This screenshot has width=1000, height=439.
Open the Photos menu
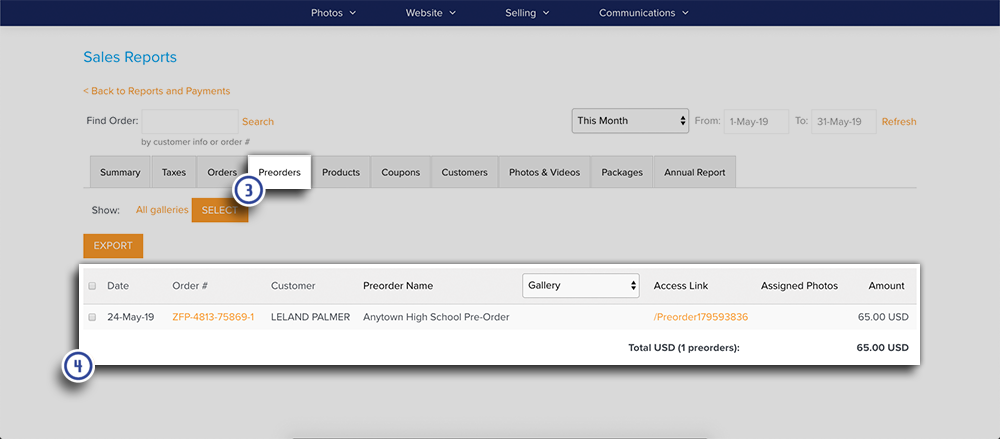tap(333, 13)
